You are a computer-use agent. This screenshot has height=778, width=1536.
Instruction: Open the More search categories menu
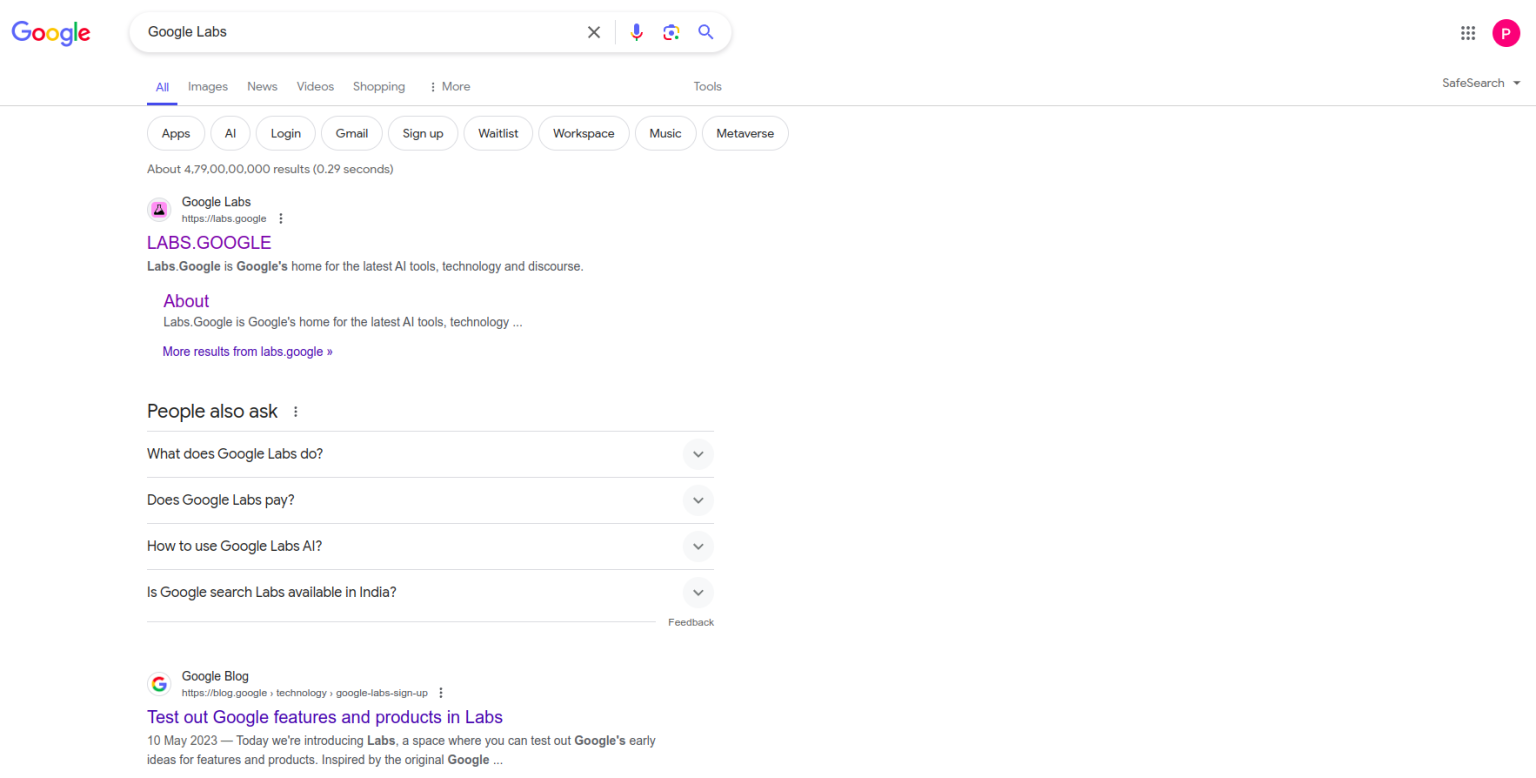pyautogui.click(x=449, y=87)
